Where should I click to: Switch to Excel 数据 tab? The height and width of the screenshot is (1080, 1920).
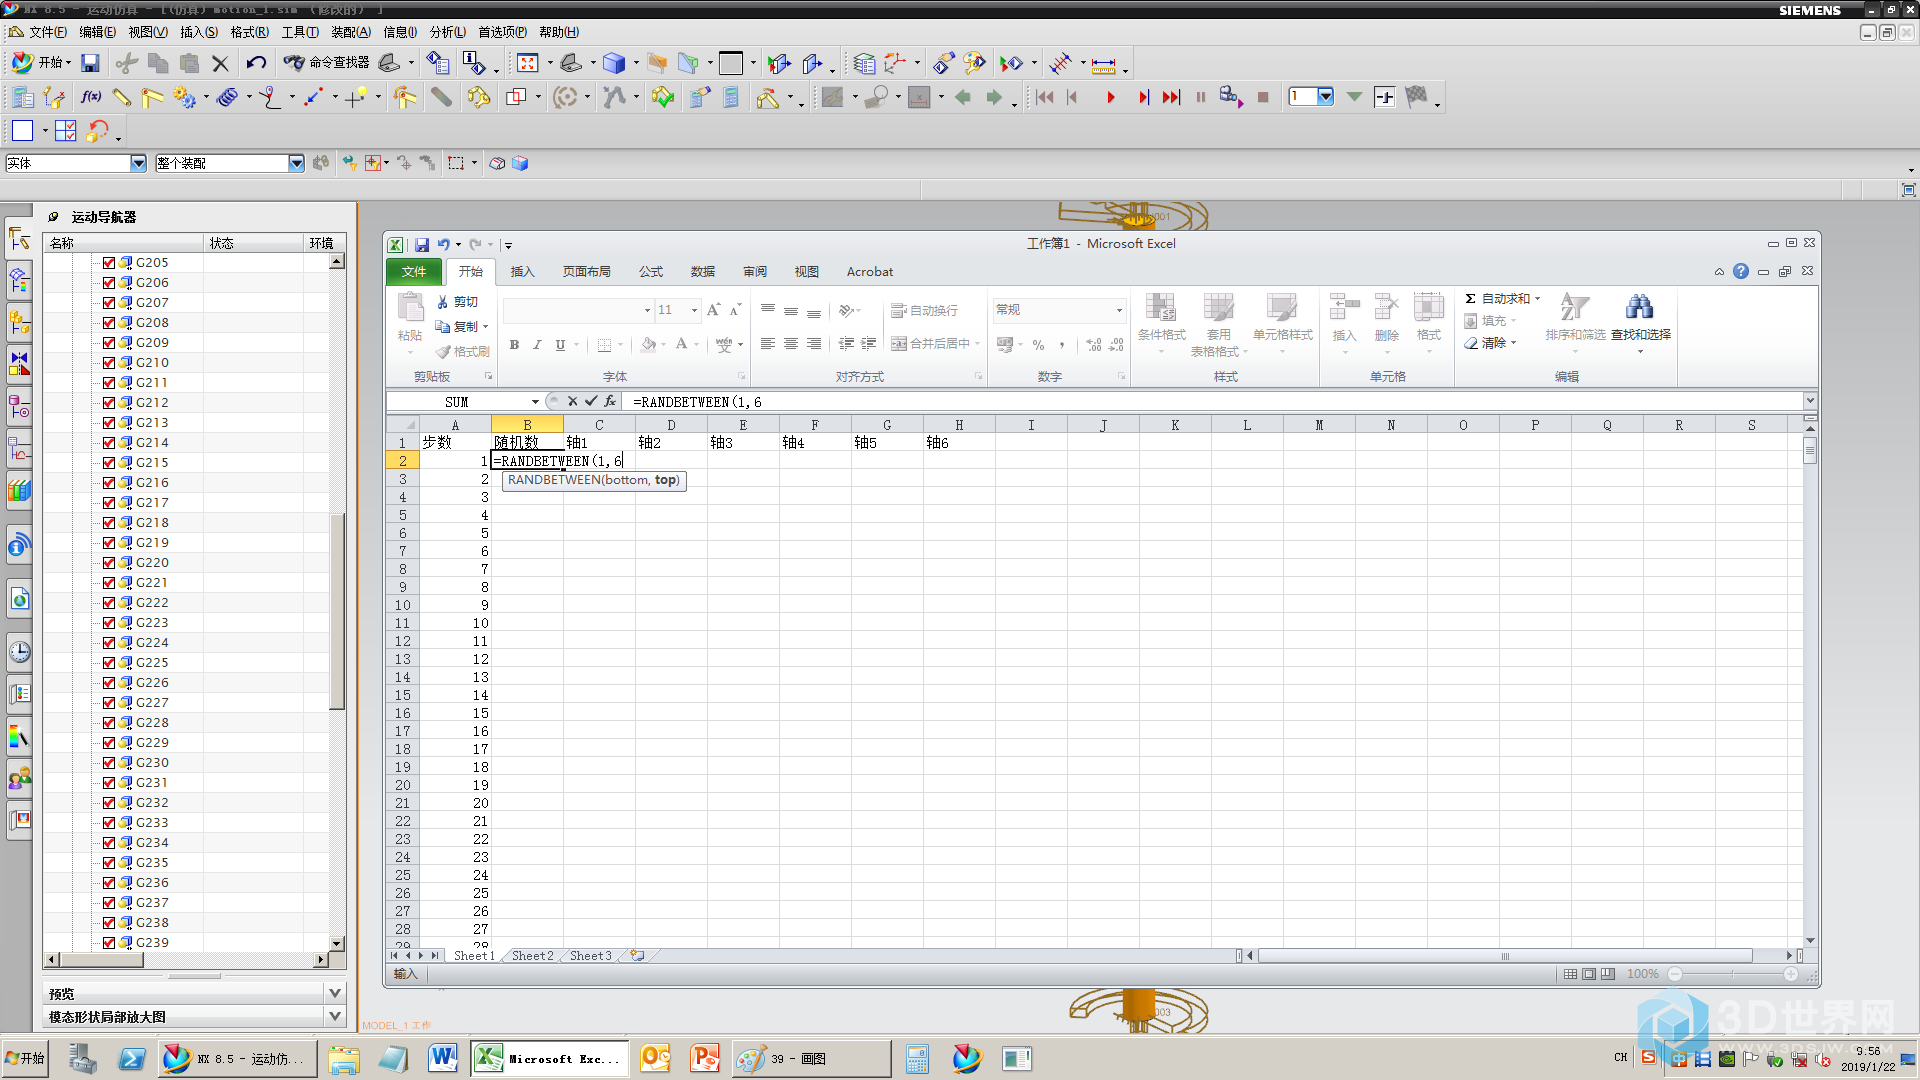[703, 272]
